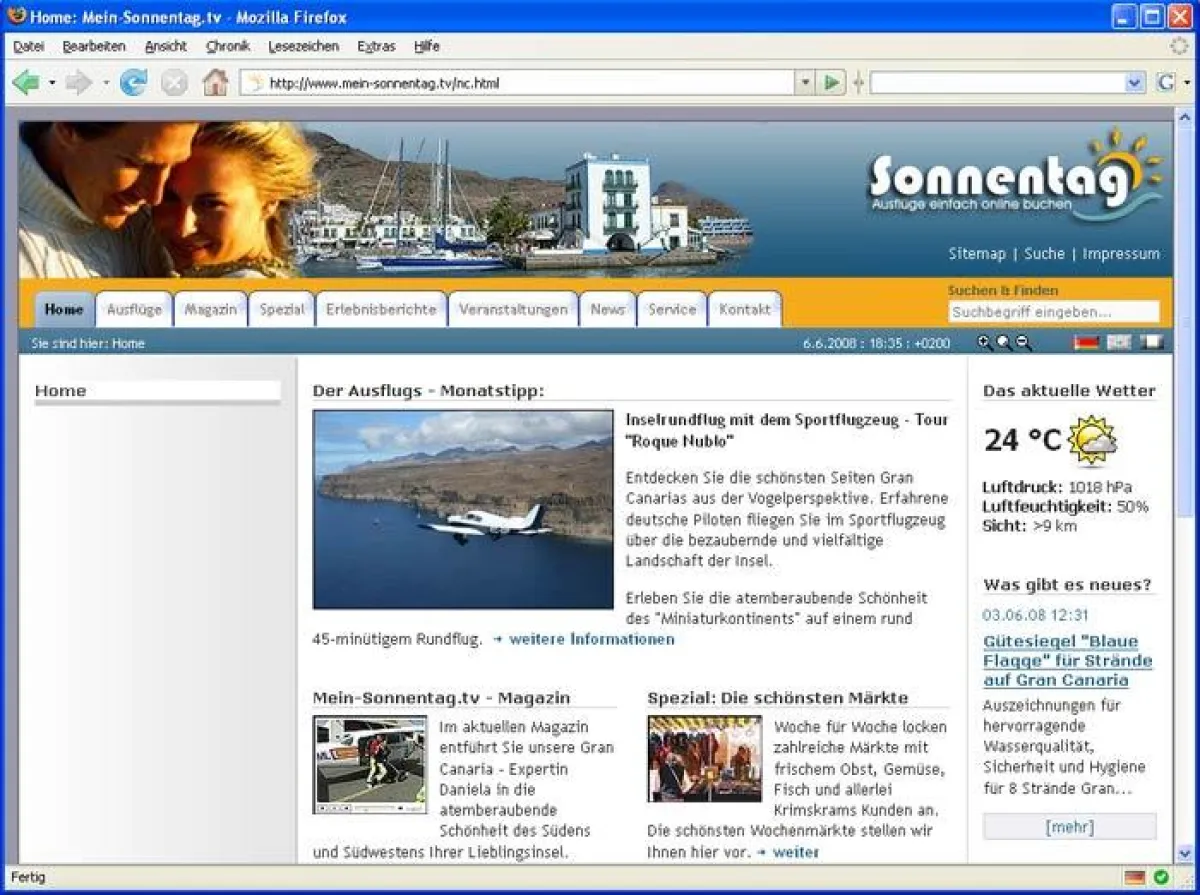The width and height of the screenshot is (1200, 895).
Task: Go to the browser Home icon
Action: (215, 83)
